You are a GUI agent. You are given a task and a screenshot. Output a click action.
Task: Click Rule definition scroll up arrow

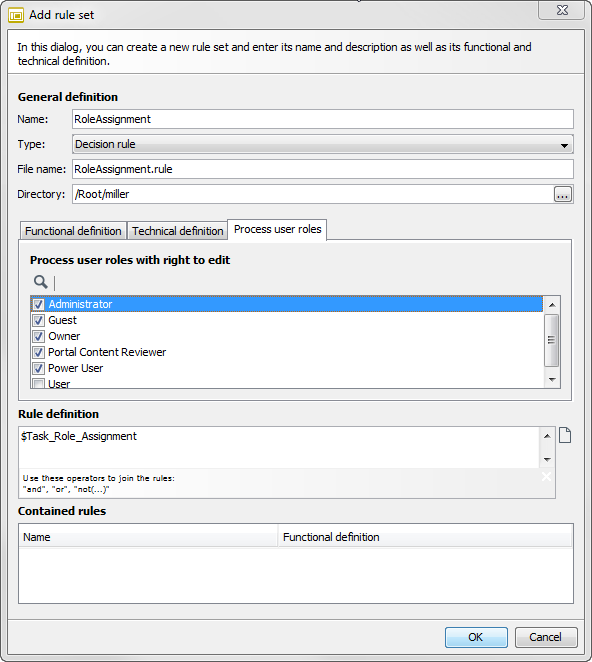(547, 436)
